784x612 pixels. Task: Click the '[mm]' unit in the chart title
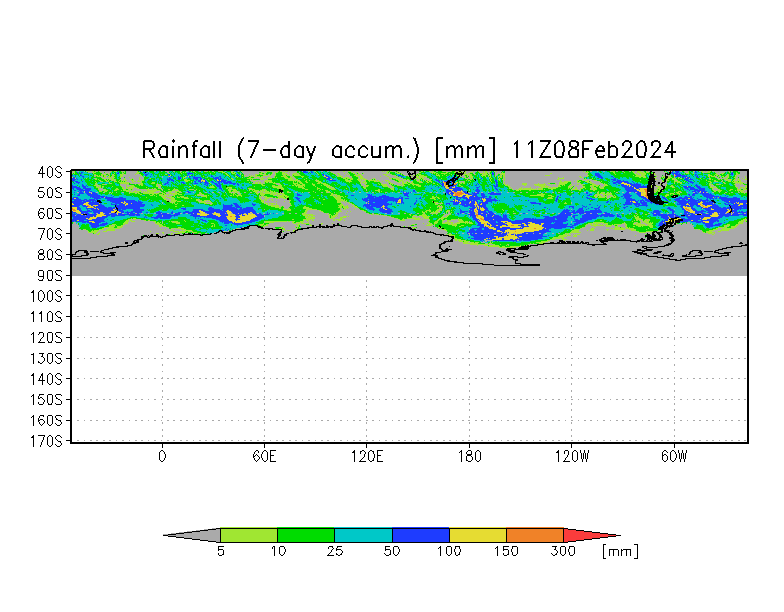click(x=466, y=150)
